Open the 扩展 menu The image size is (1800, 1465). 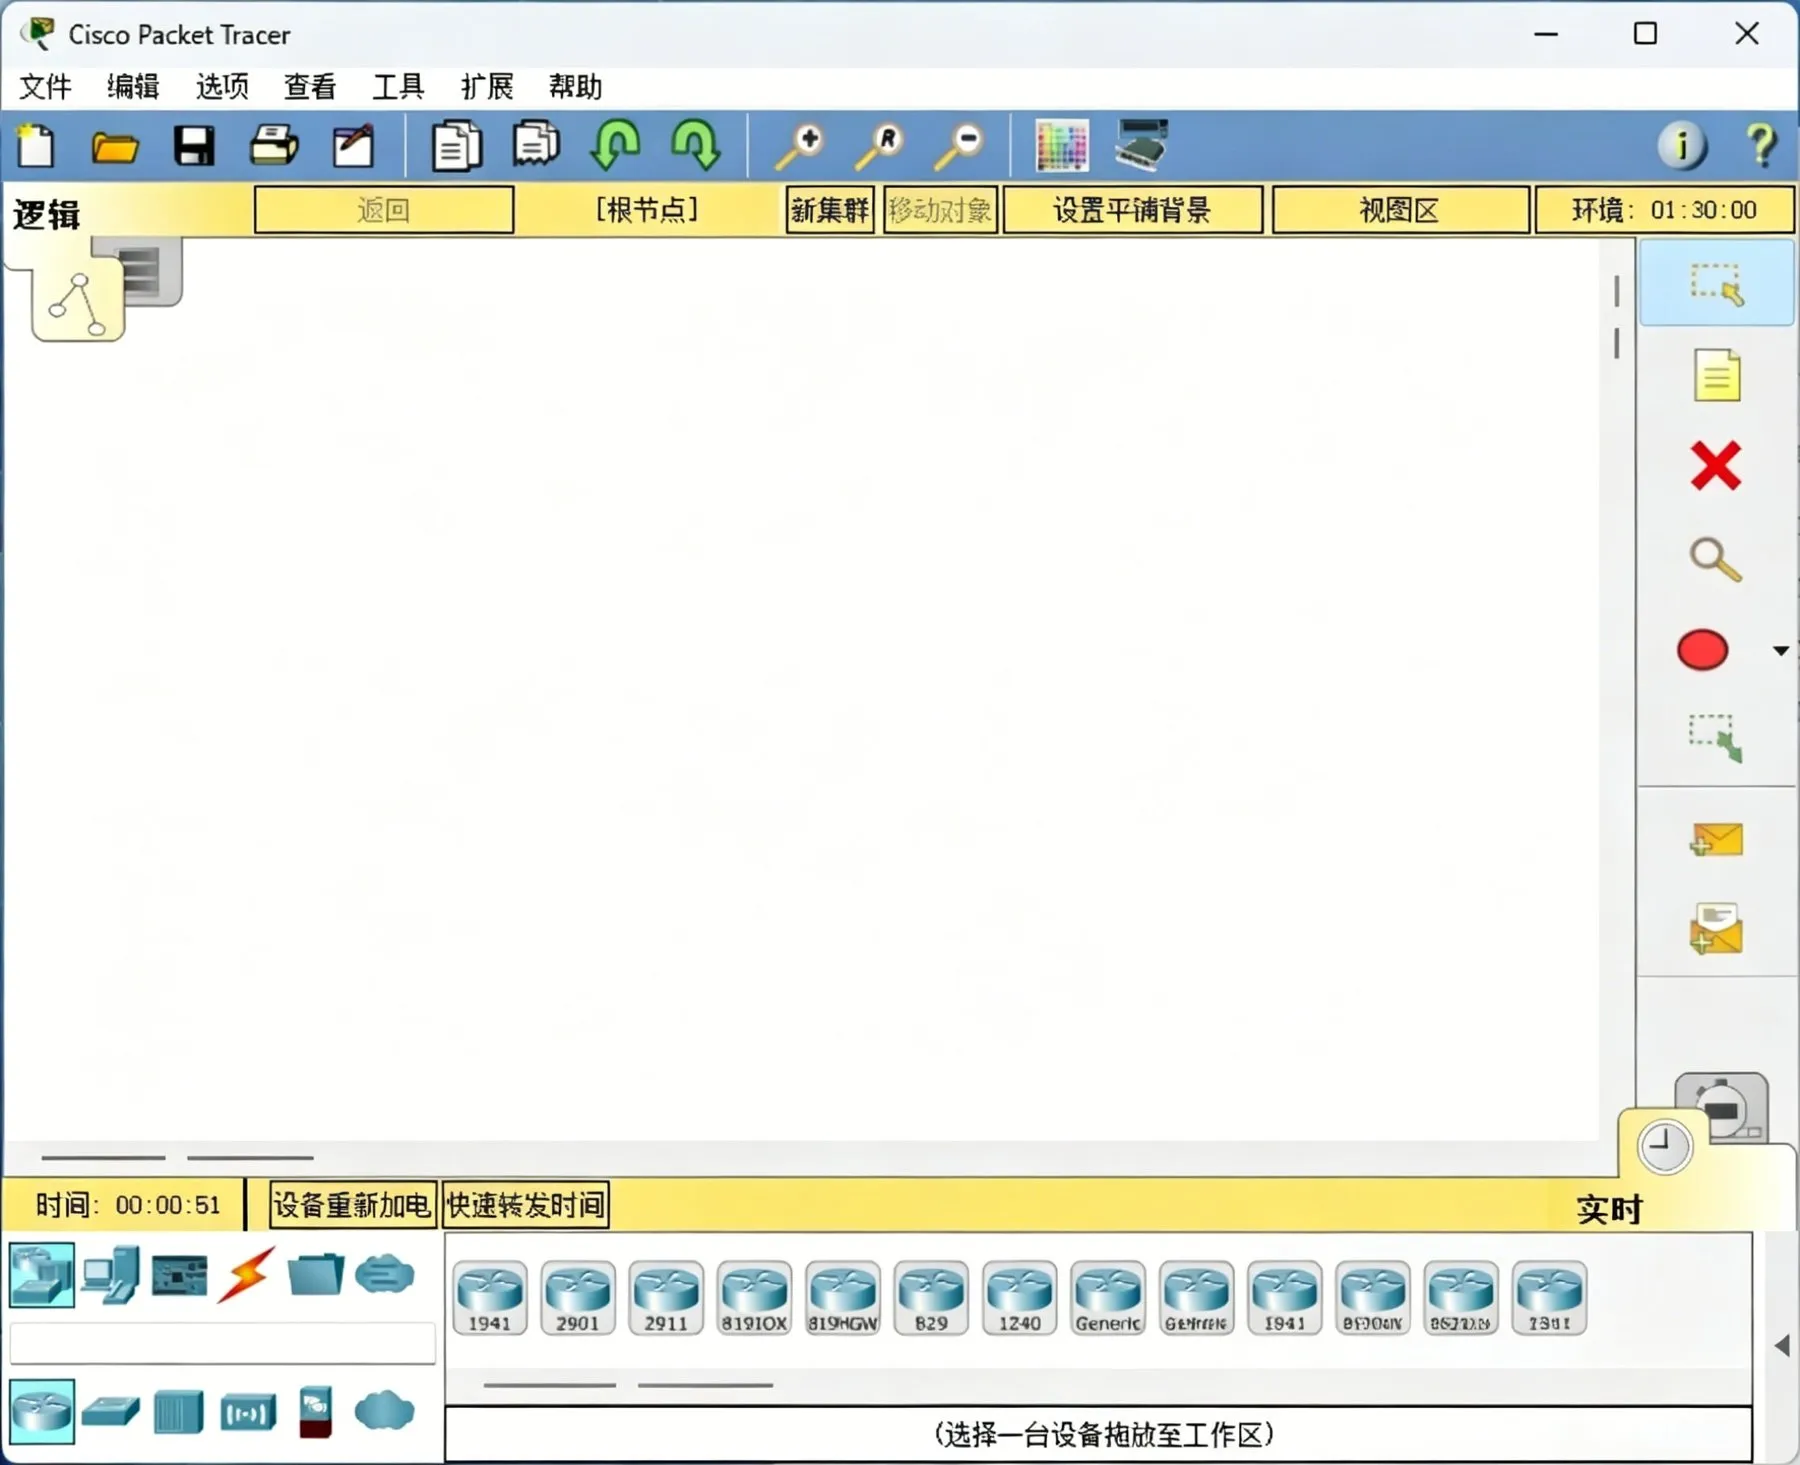click(x=487, y=87)
